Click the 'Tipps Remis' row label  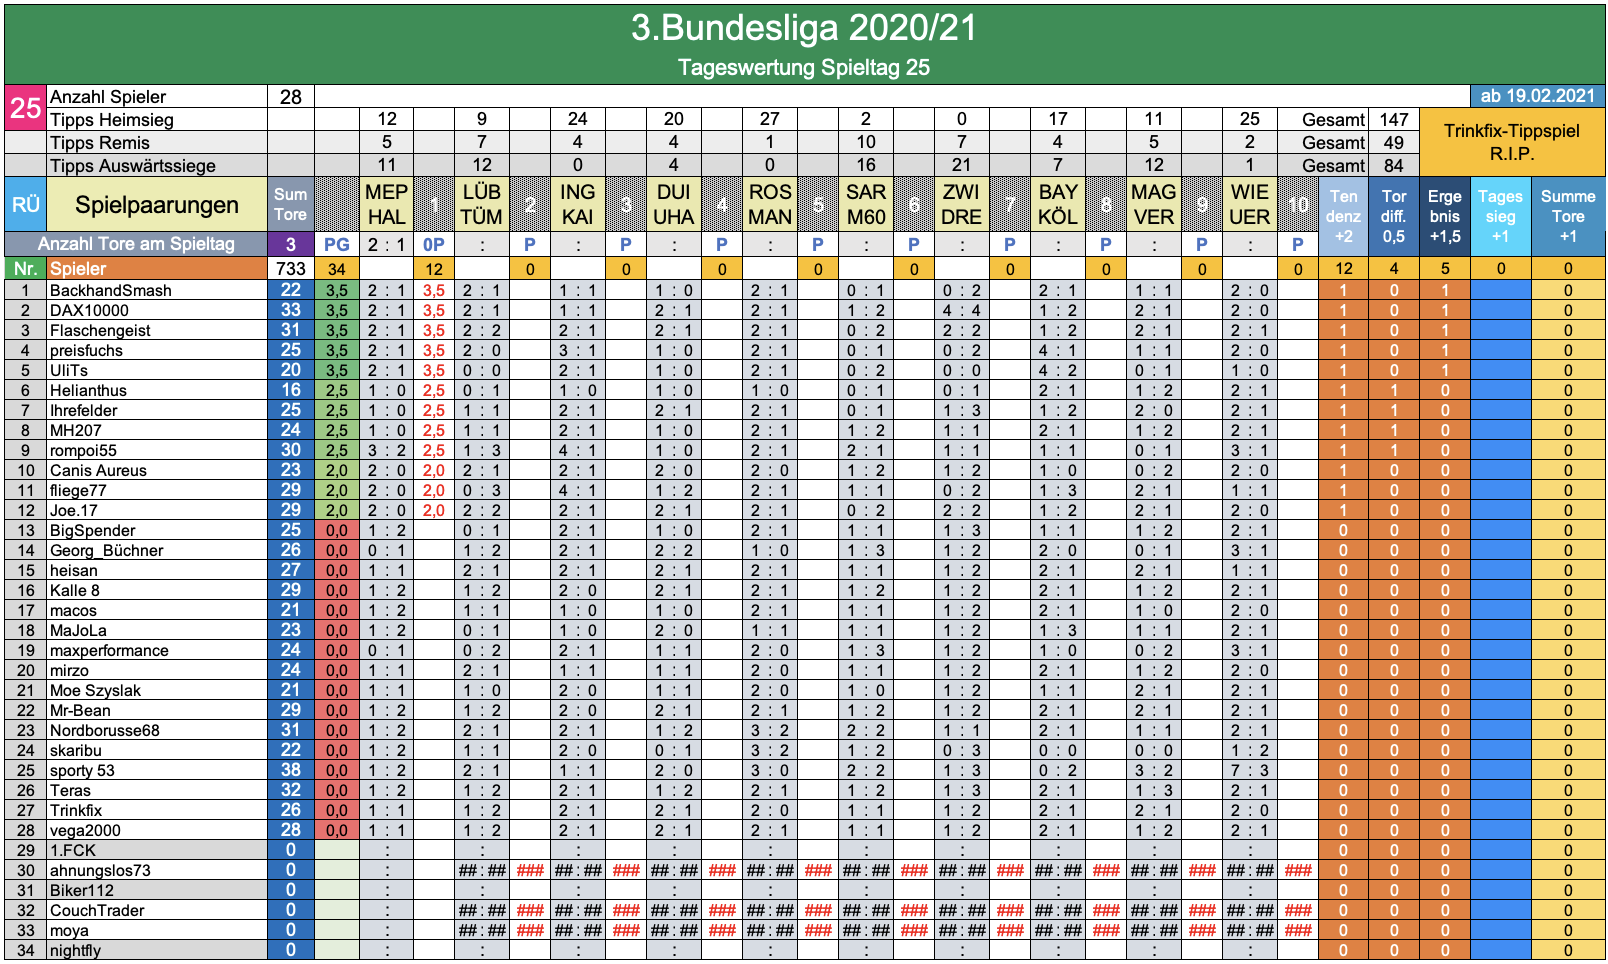(157, 143)
